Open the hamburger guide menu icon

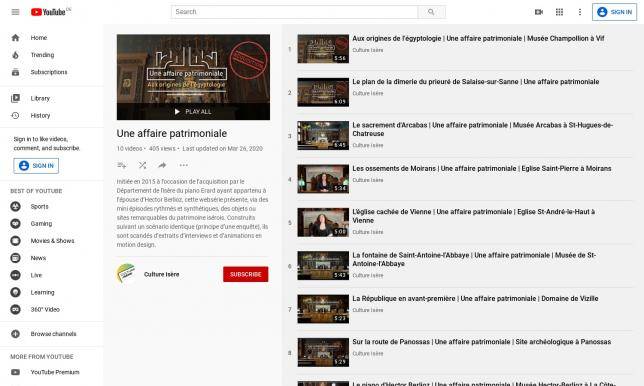tap(15, 12)
